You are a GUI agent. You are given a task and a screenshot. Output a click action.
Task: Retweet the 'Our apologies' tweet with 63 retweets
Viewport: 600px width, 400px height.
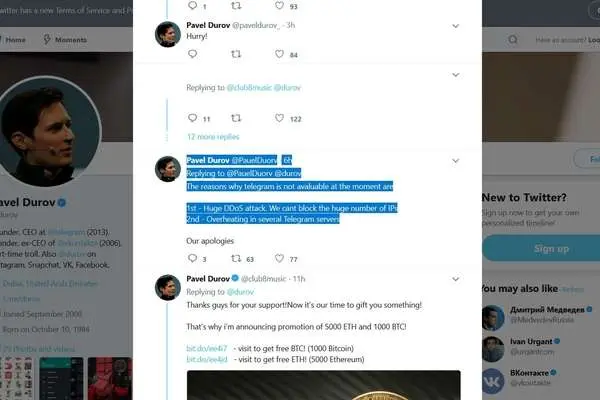236,259
